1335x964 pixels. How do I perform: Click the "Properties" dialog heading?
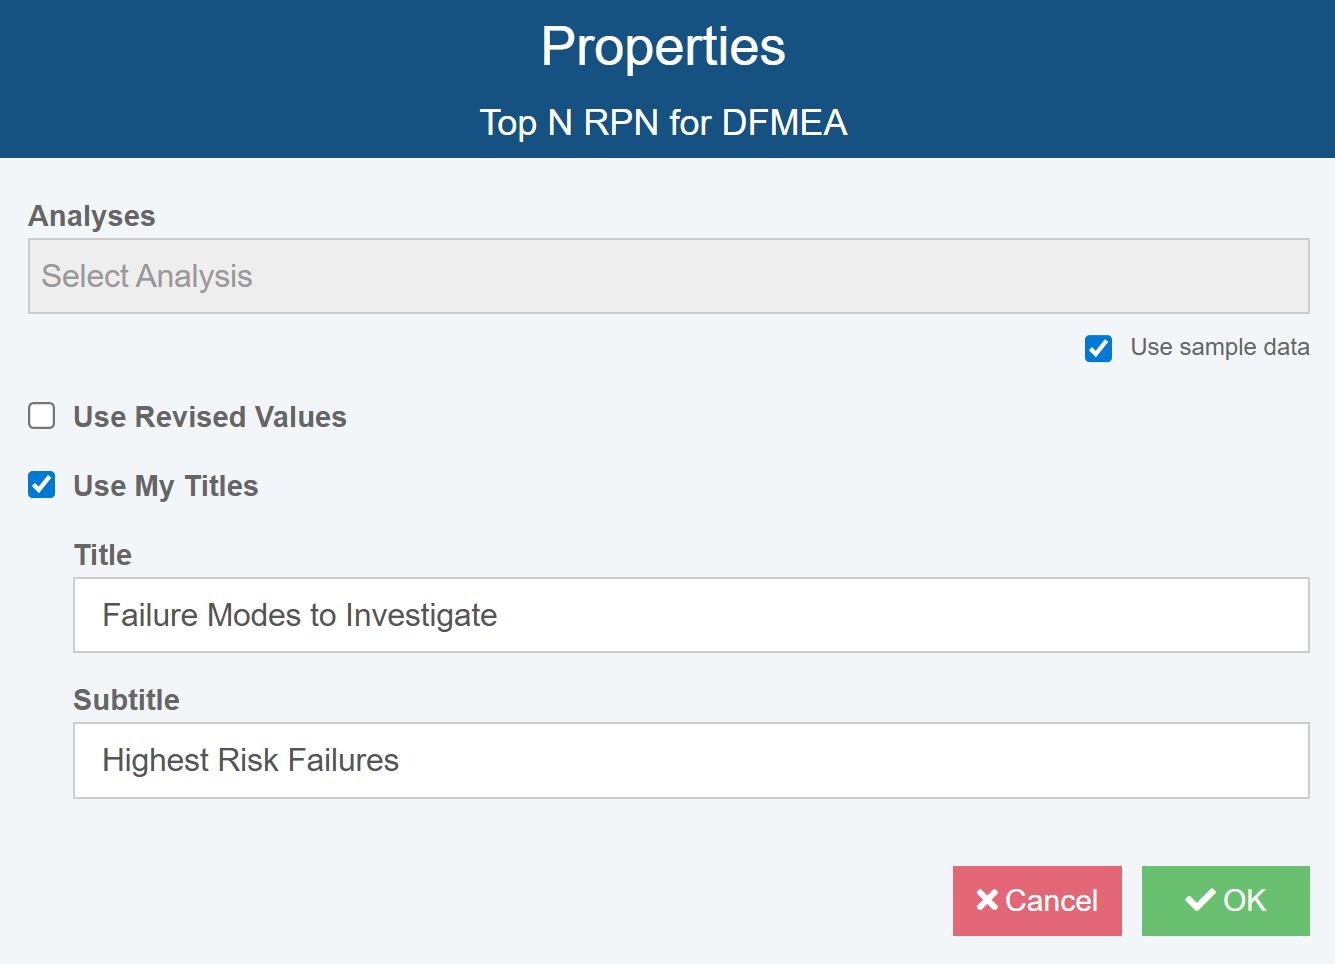(x=663, y=47)
